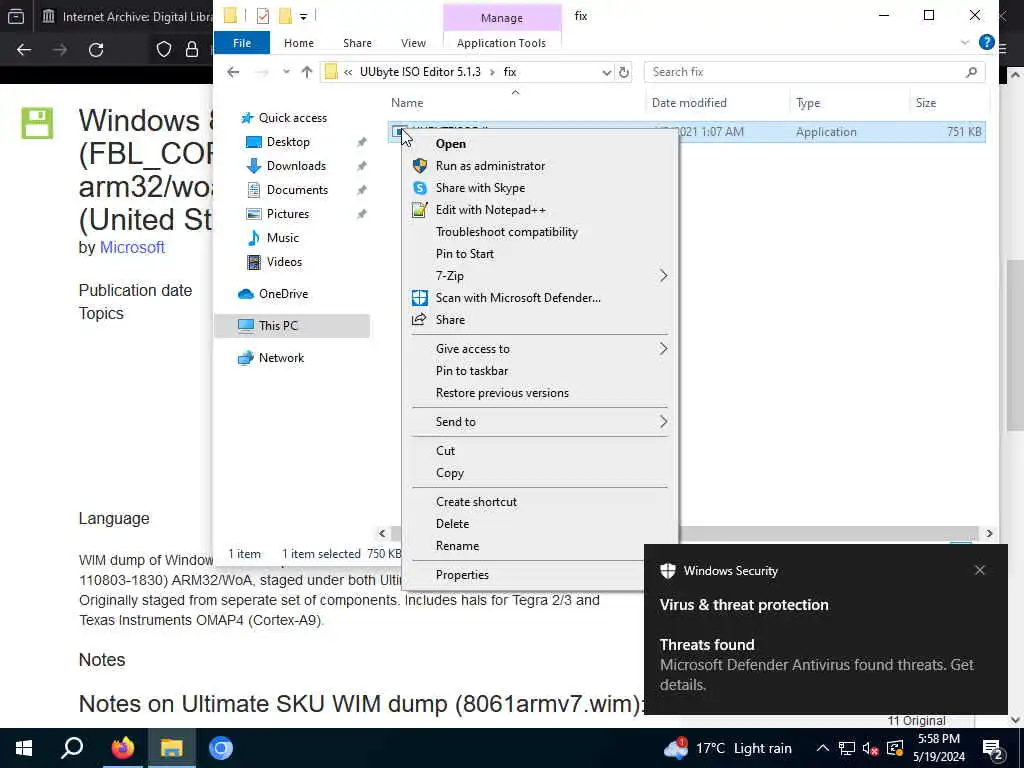Open Music in navigation pane
Image resolution: width=1024 pixels, height=768 pixels.
click(283, 238)
